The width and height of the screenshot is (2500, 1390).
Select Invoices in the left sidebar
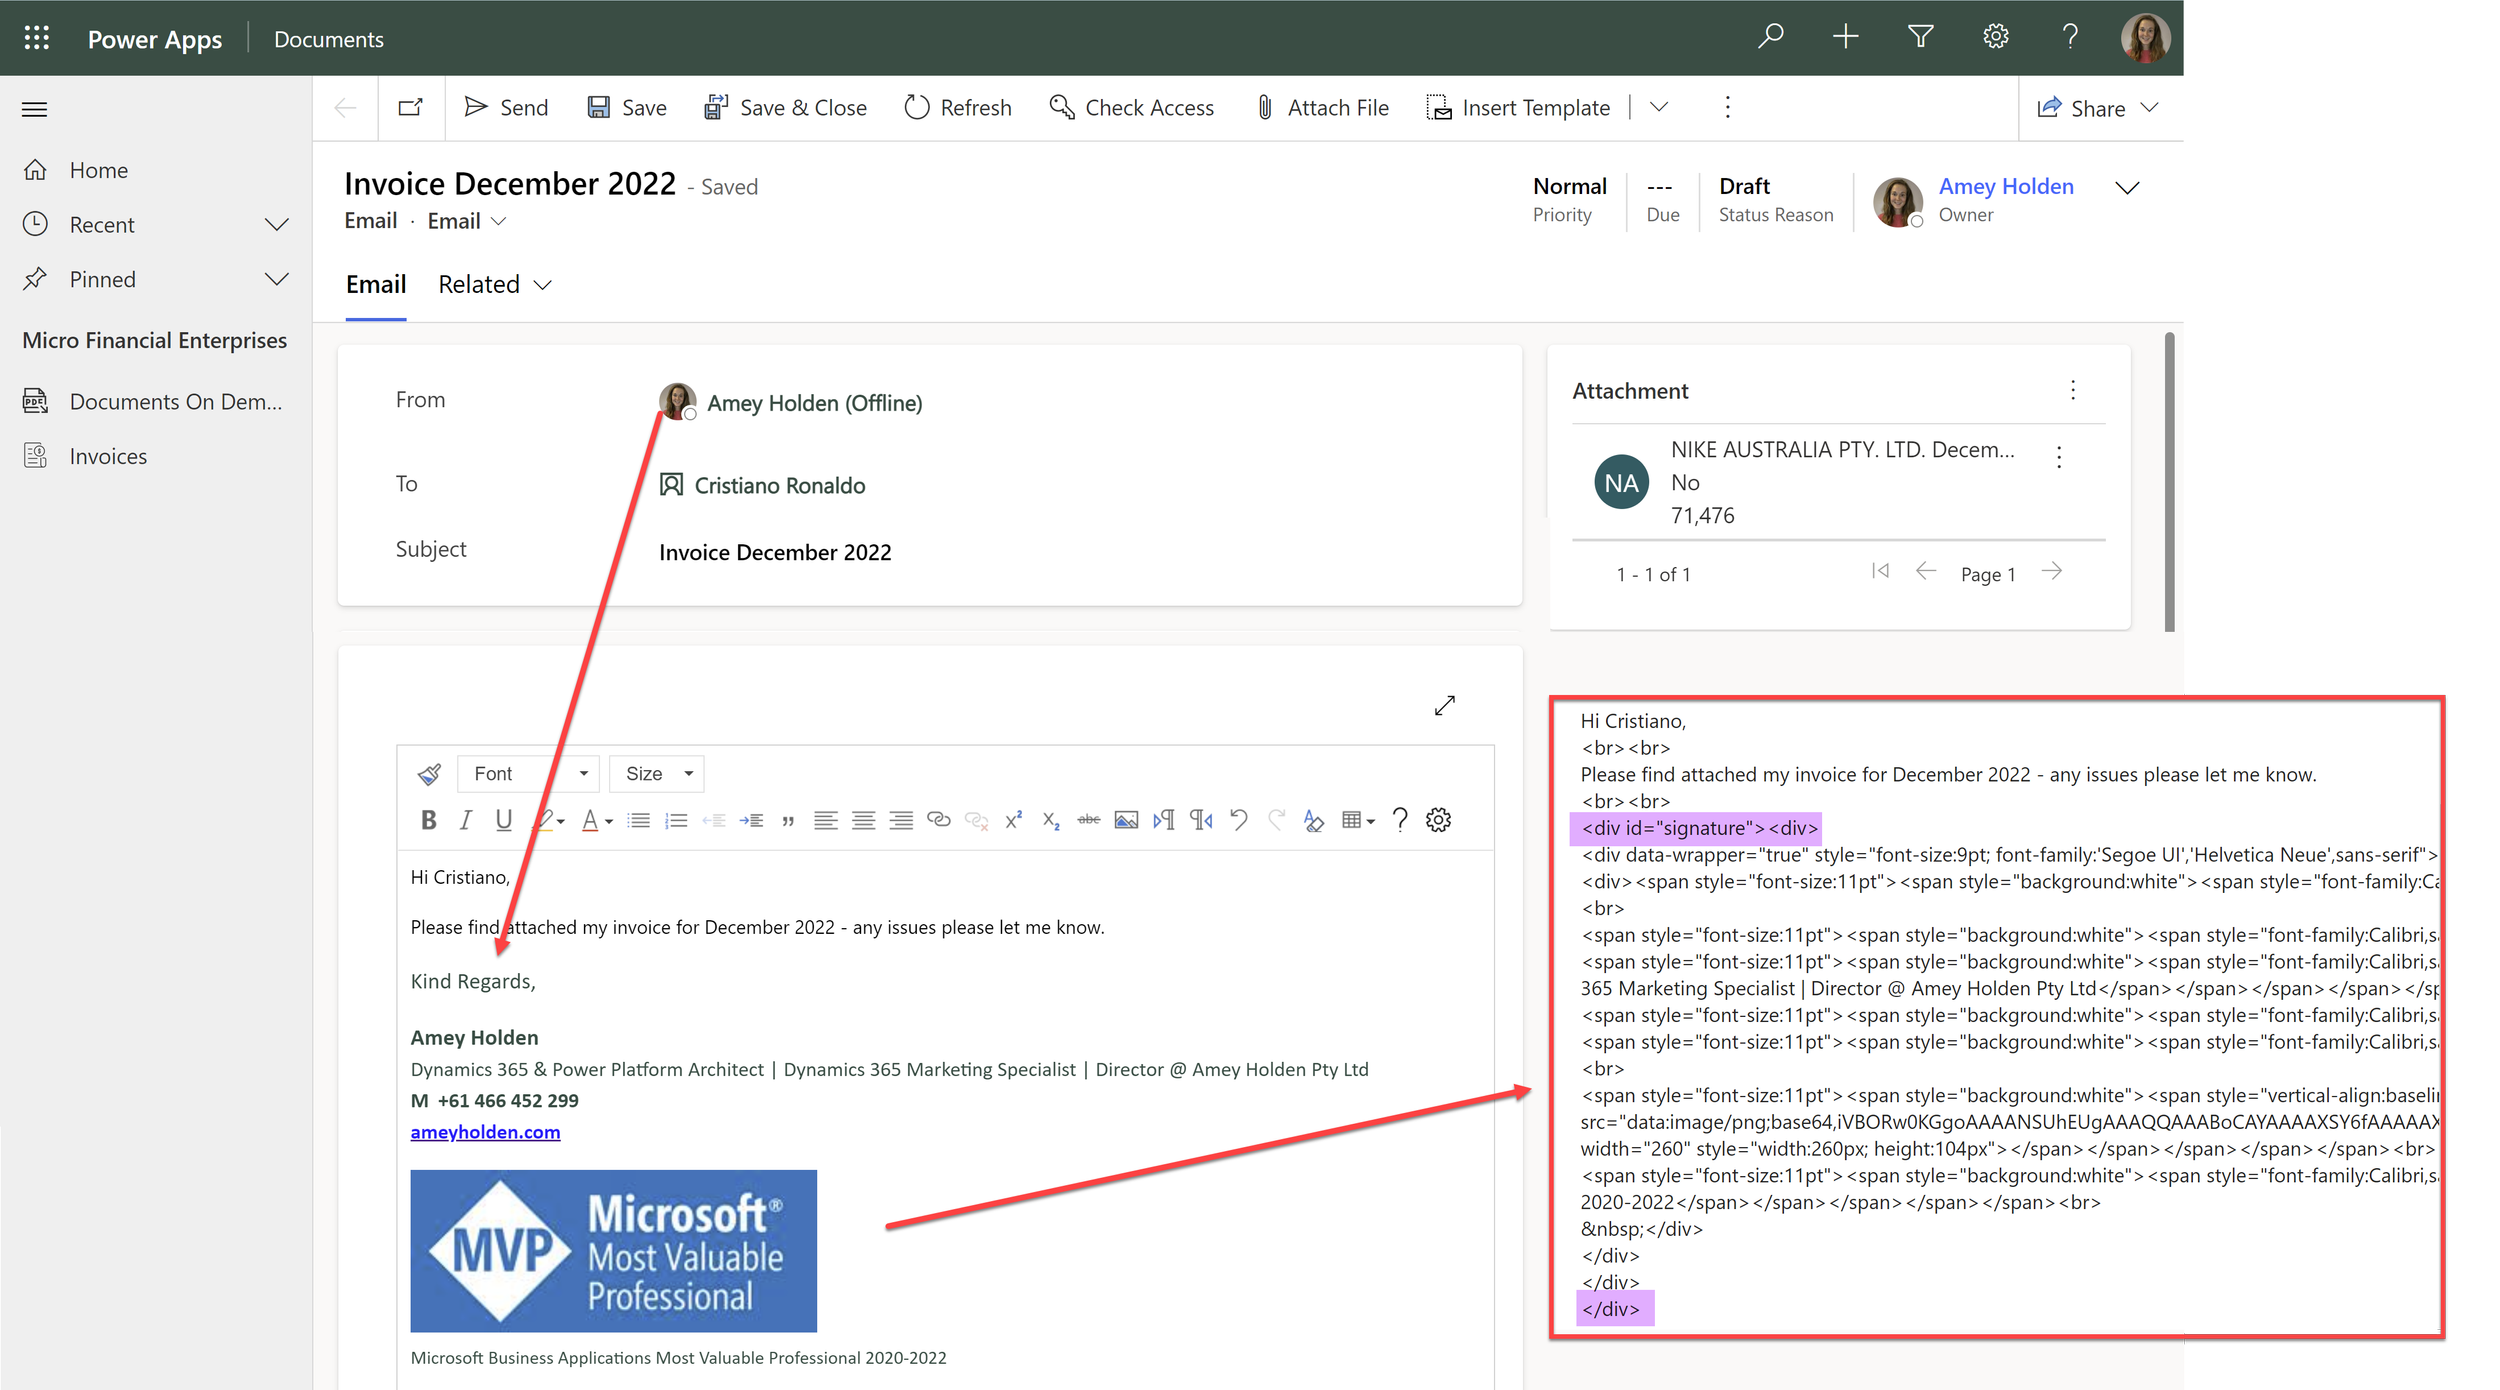pos(108,455)
